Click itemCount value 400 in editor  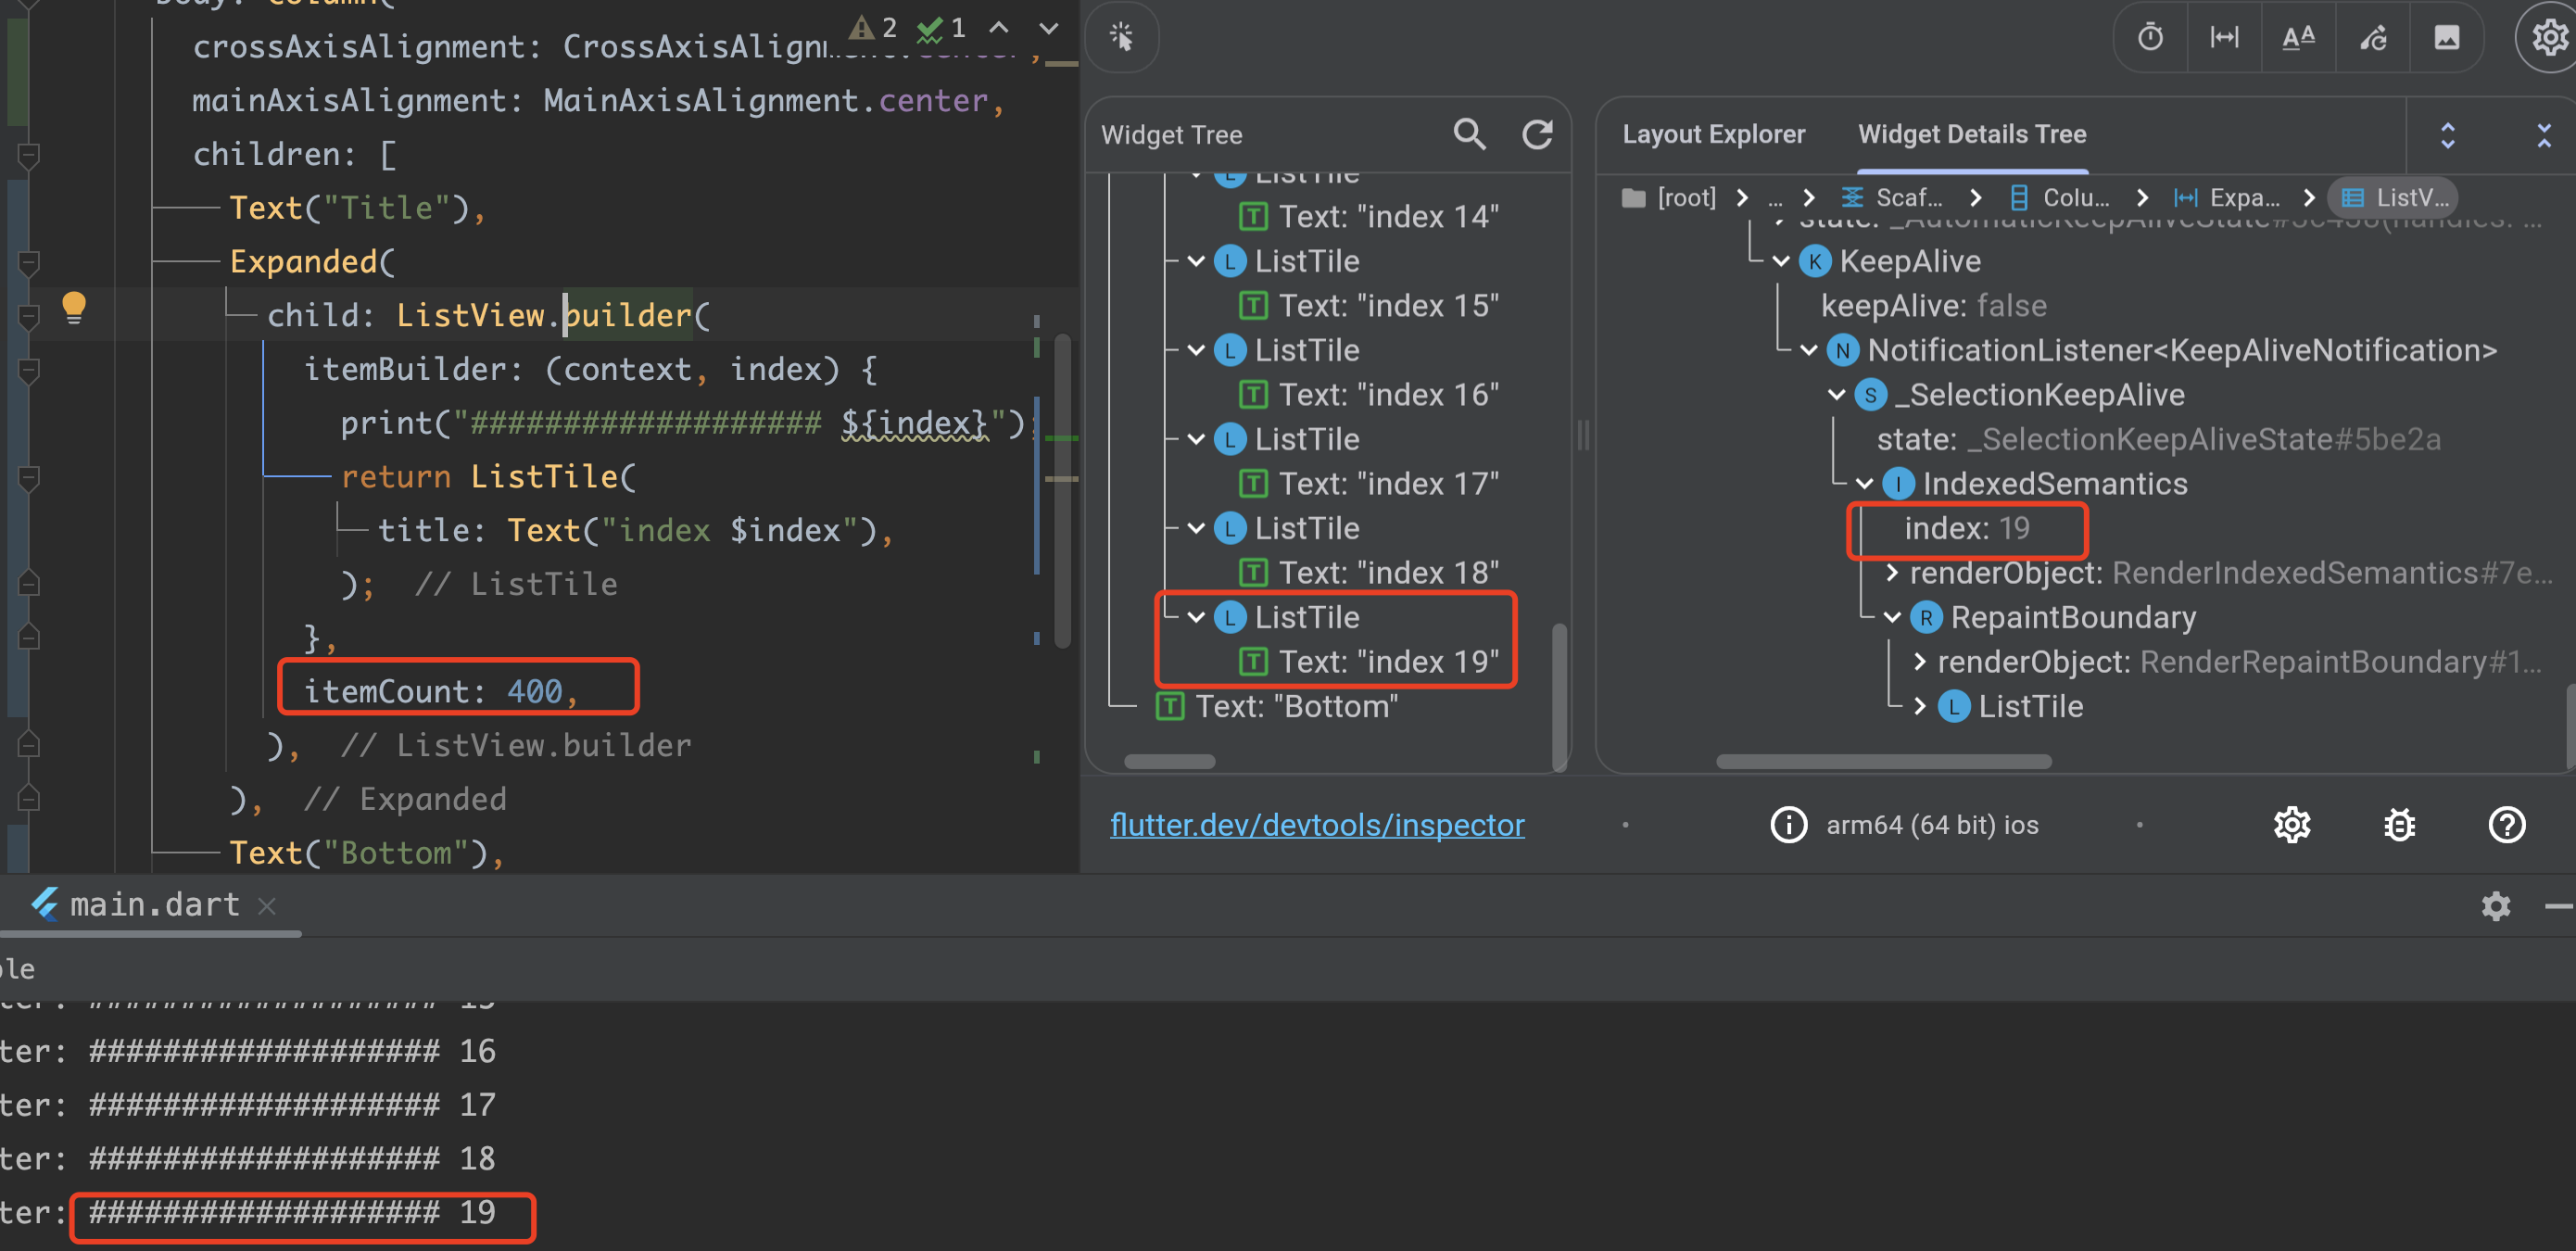pos(534,691)
